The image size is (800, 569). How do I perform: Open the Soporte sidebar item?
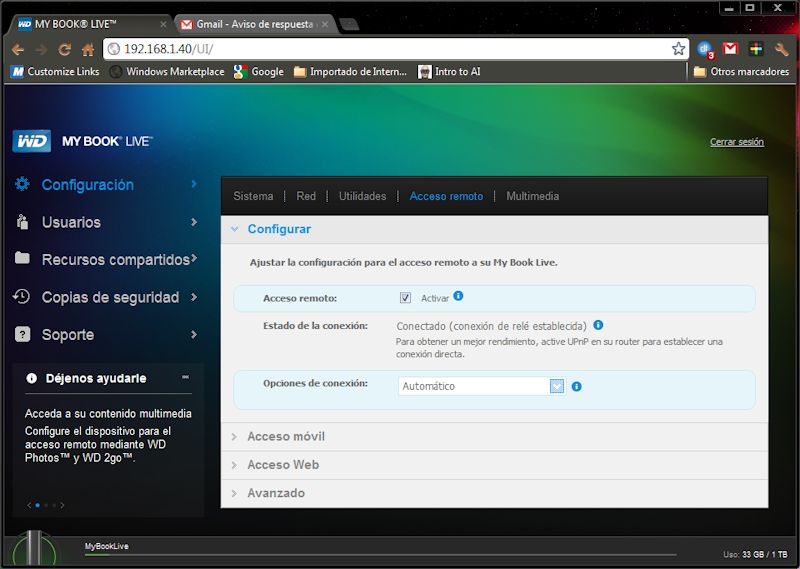106,335
